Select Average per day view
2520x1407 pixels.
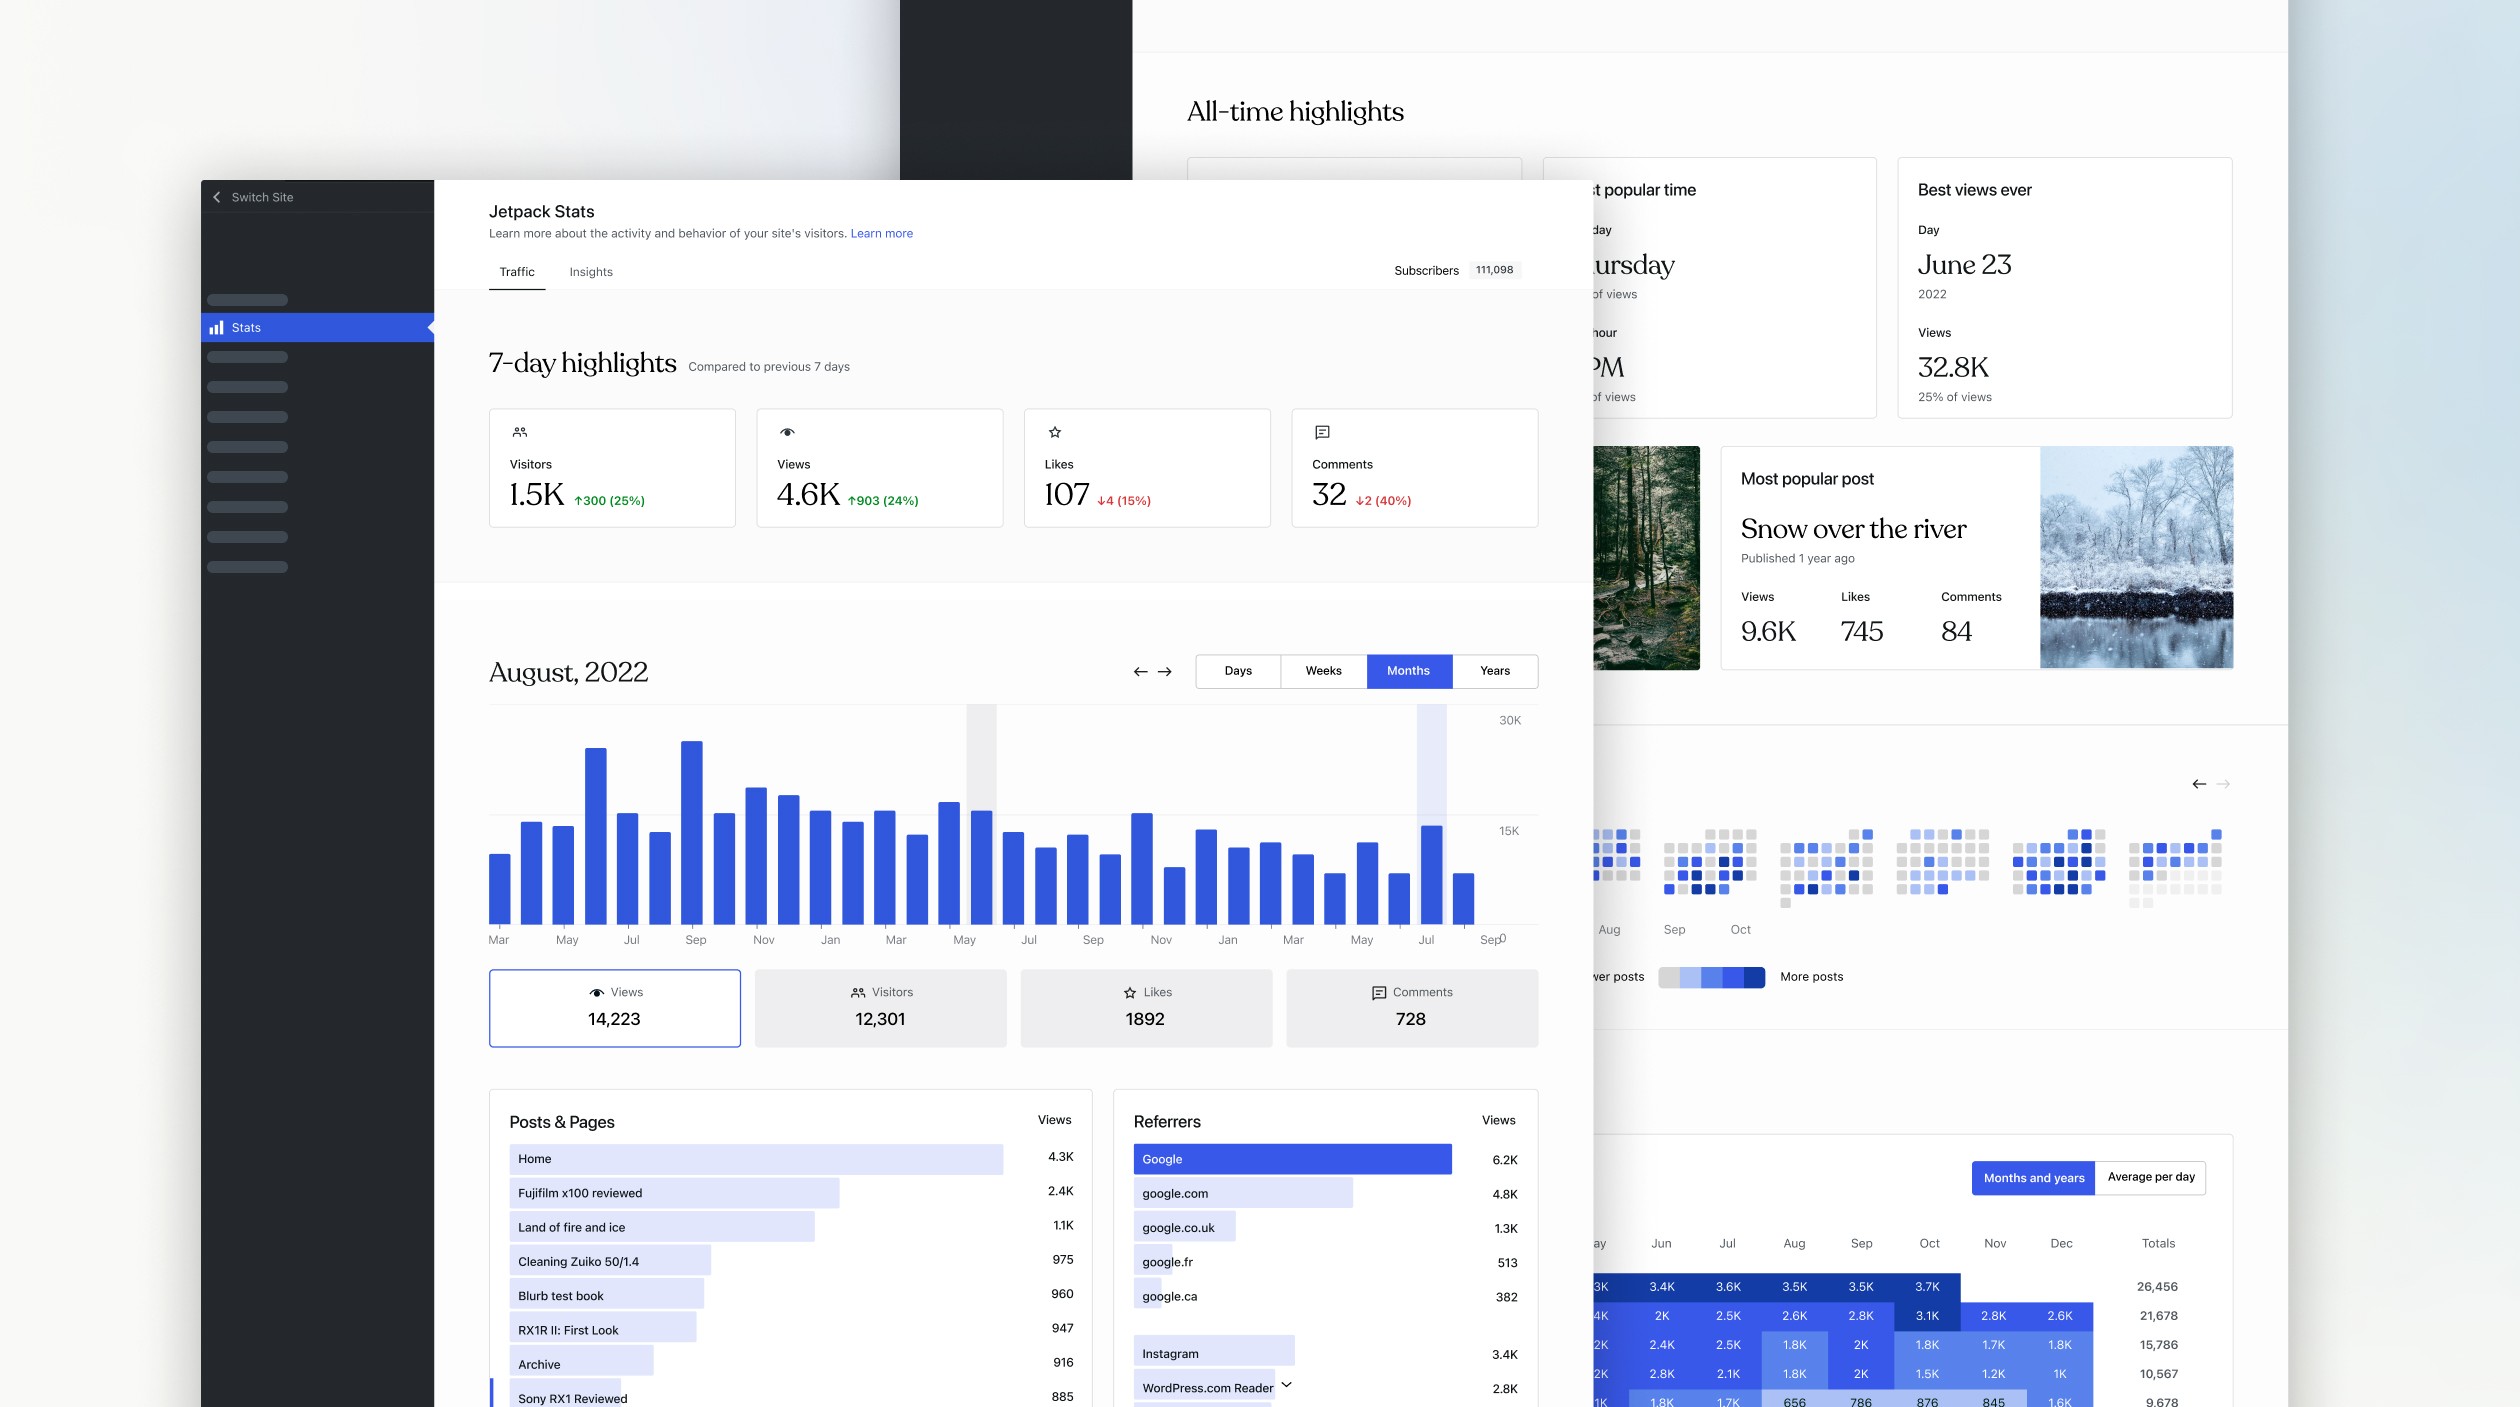coord(2151,1177)
